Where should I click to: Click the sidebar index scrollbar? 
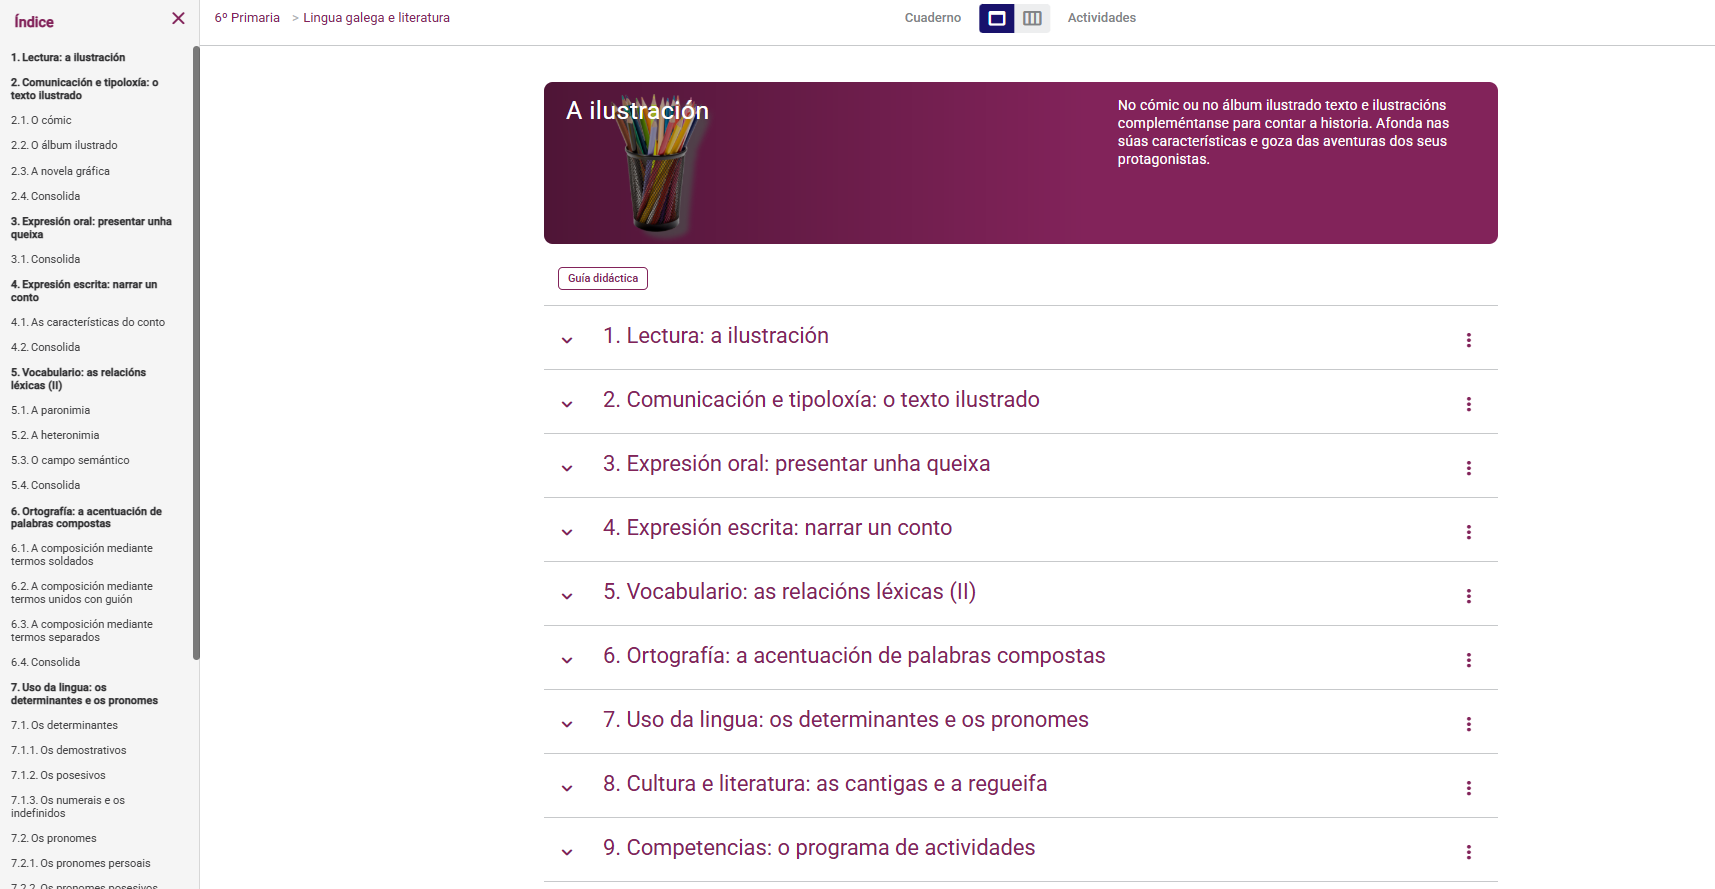[196, 350]
